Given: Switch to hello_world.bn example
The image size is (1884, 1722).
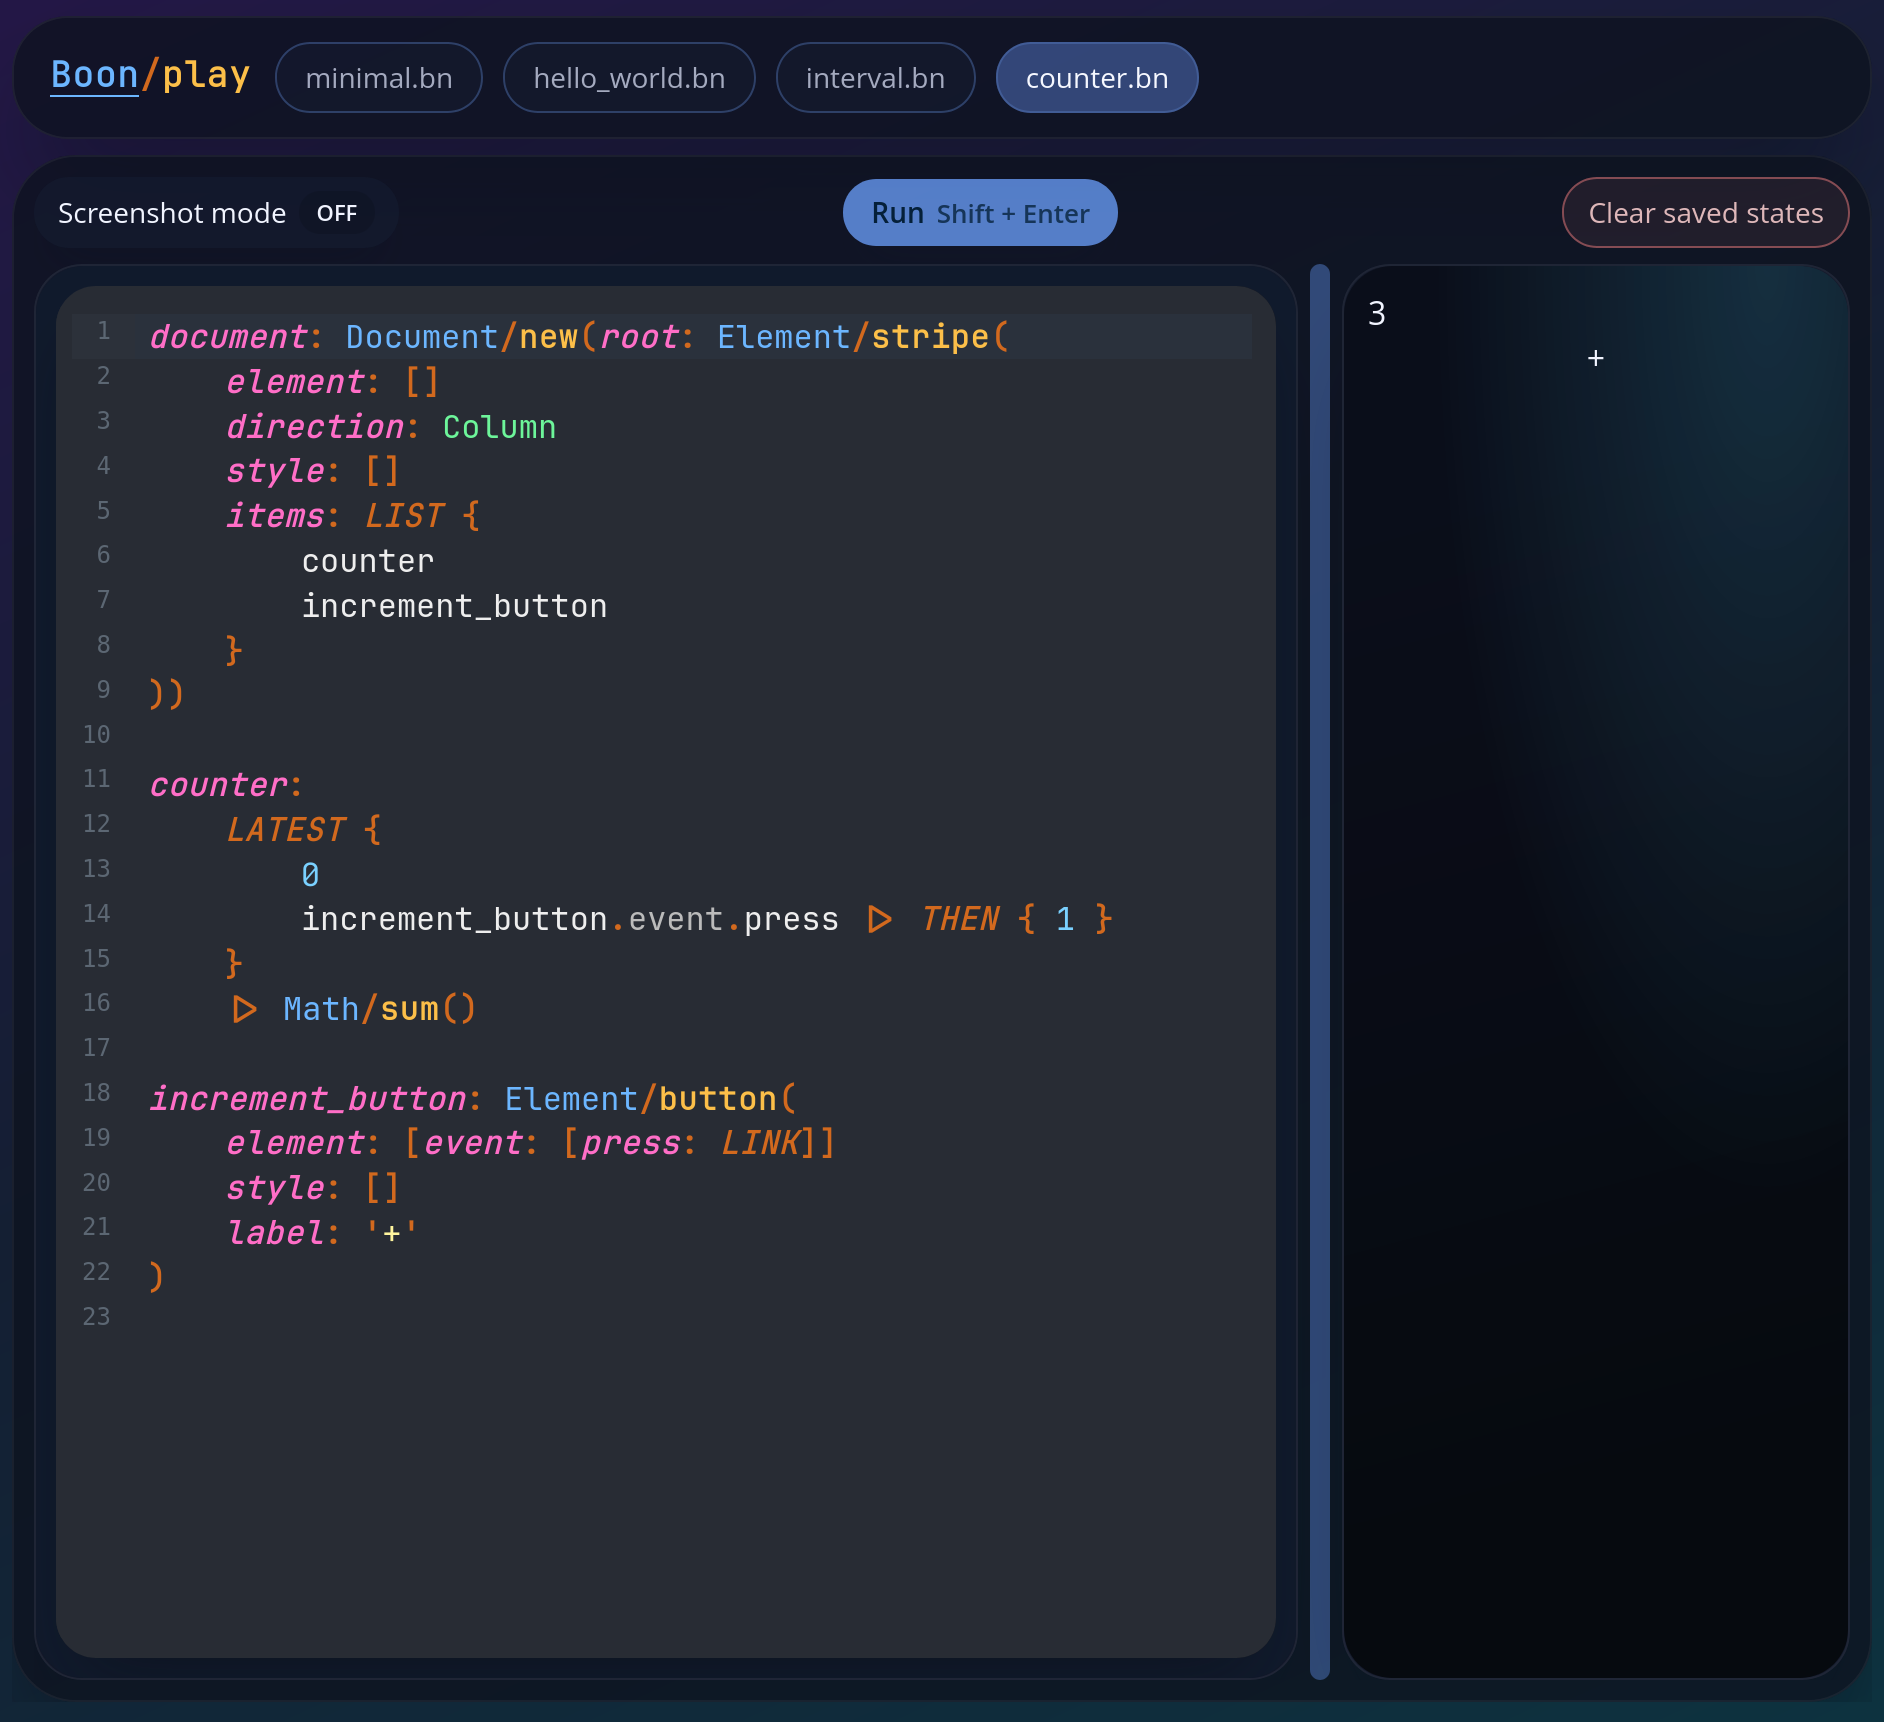Looking at the screenshot, I should pos(628,78).
